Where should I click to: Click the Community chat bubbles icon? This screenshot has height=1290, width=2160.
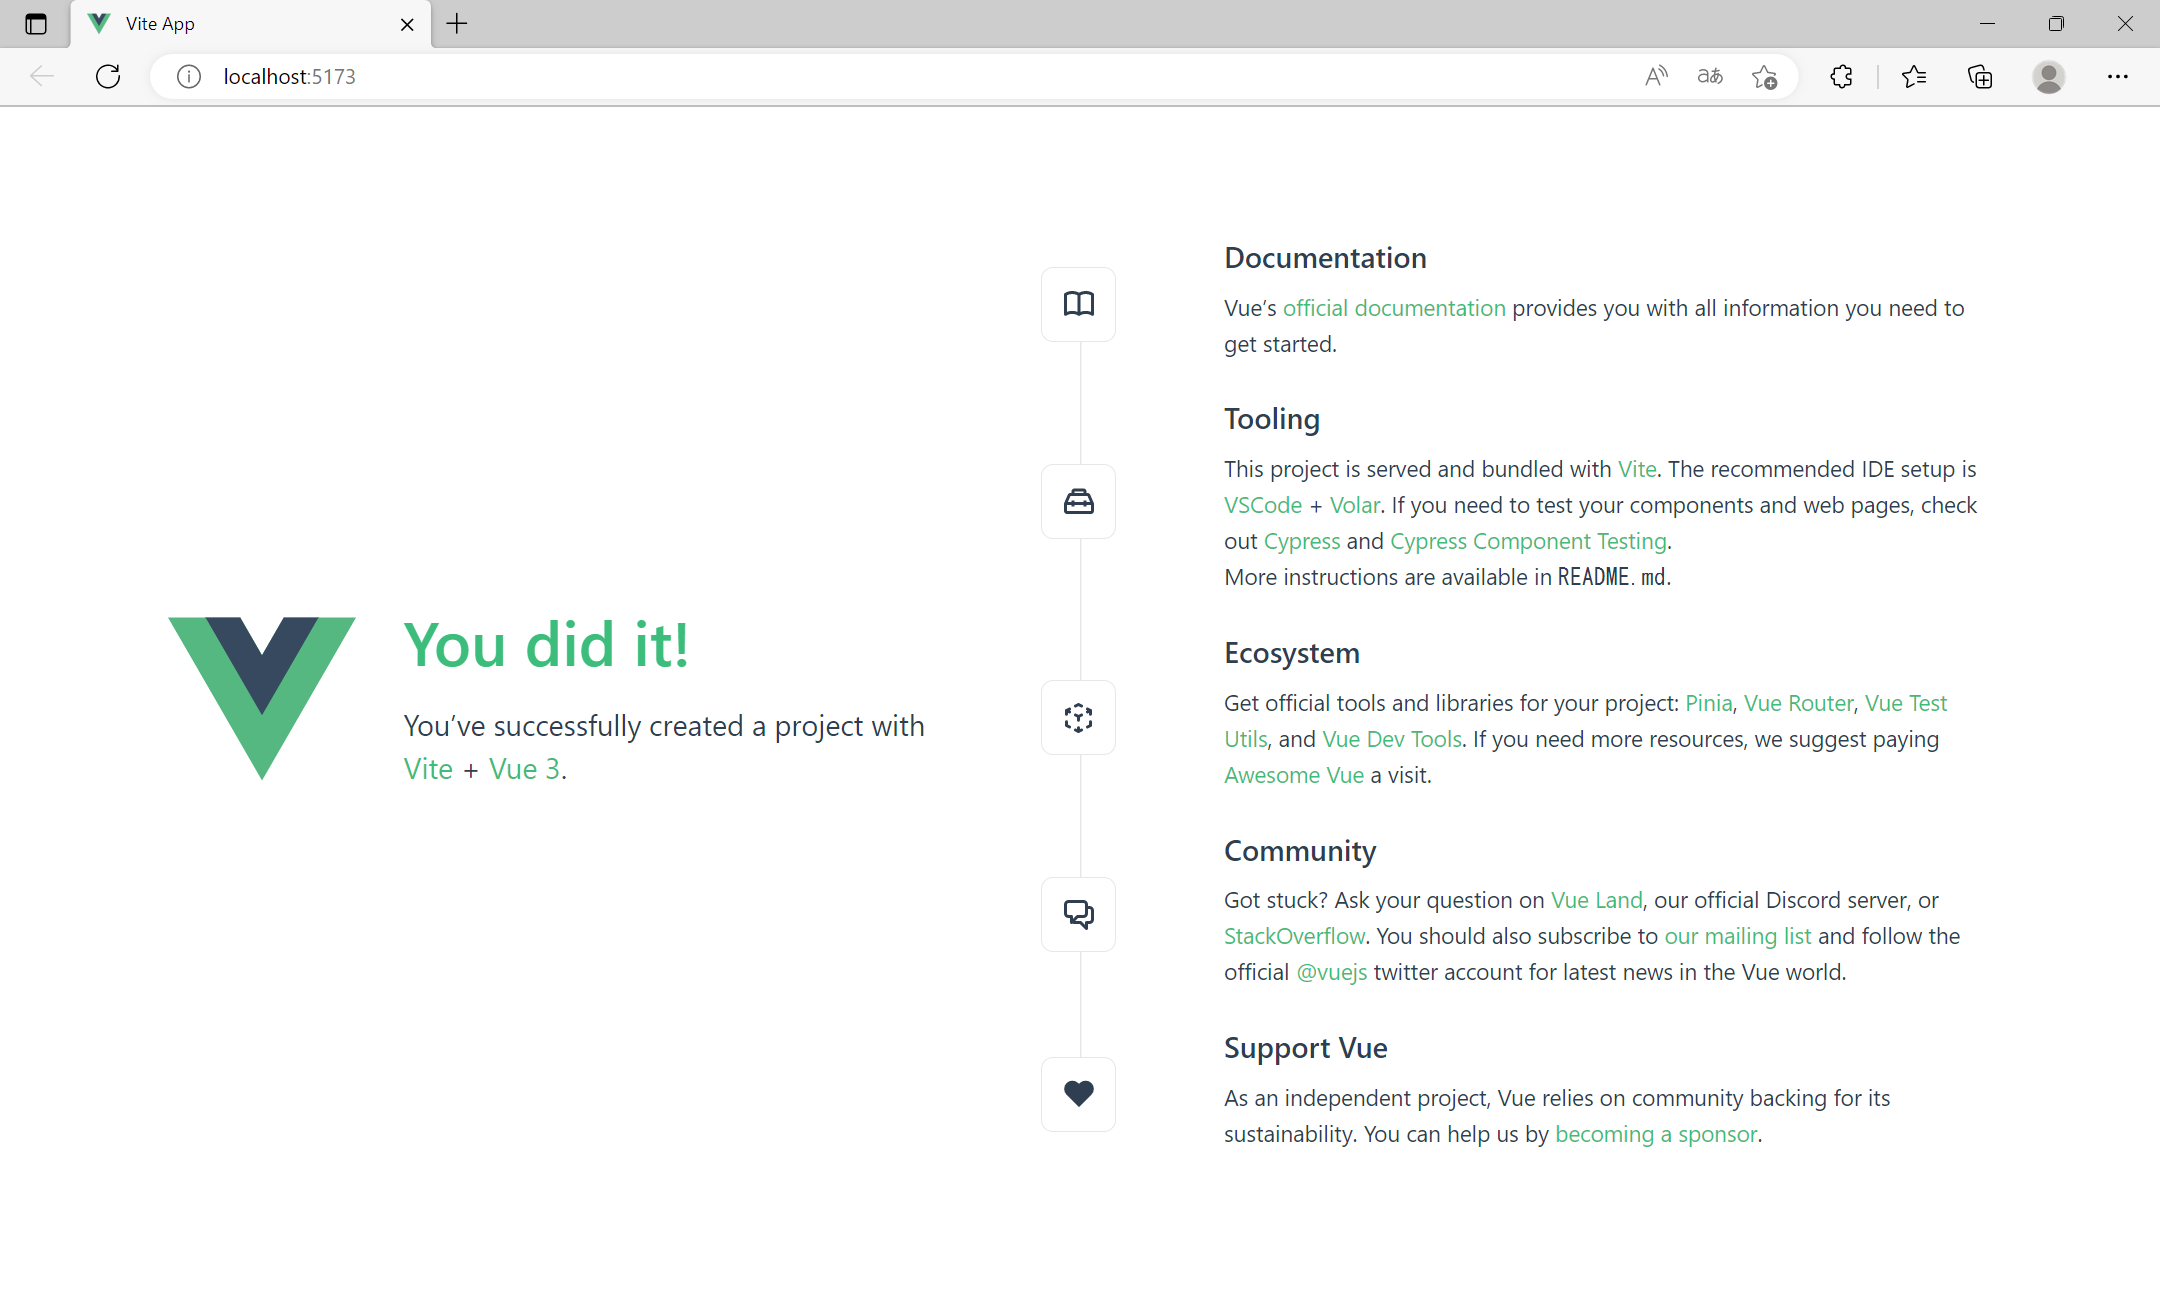pyautogui.click(x=1078, y=914)
